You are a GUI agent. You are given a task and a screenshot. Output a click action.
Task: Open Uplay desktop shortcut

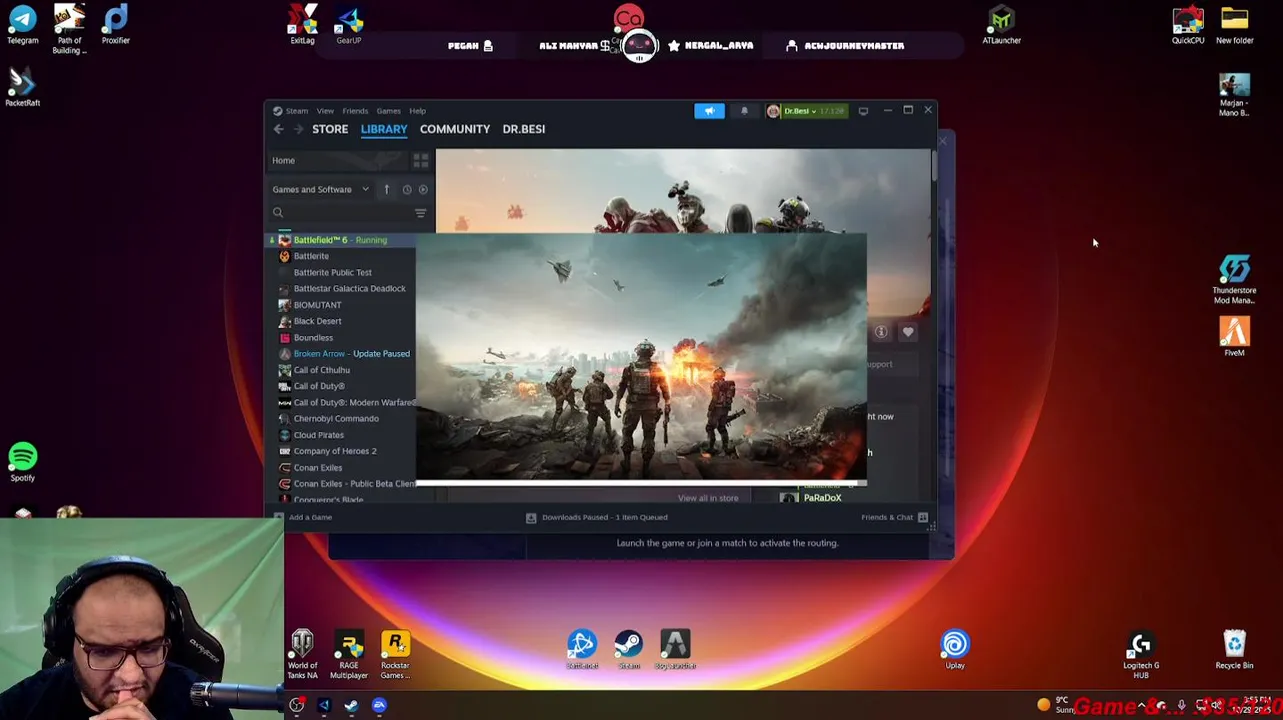pos(955,650)
